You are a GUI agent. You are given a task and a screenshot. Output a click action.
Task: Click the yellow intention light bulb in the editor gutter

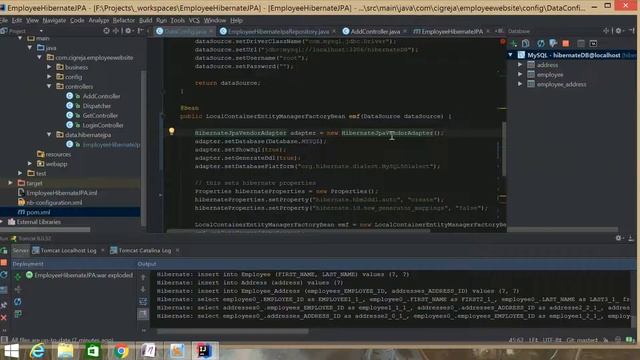click(x=171, y=131)
